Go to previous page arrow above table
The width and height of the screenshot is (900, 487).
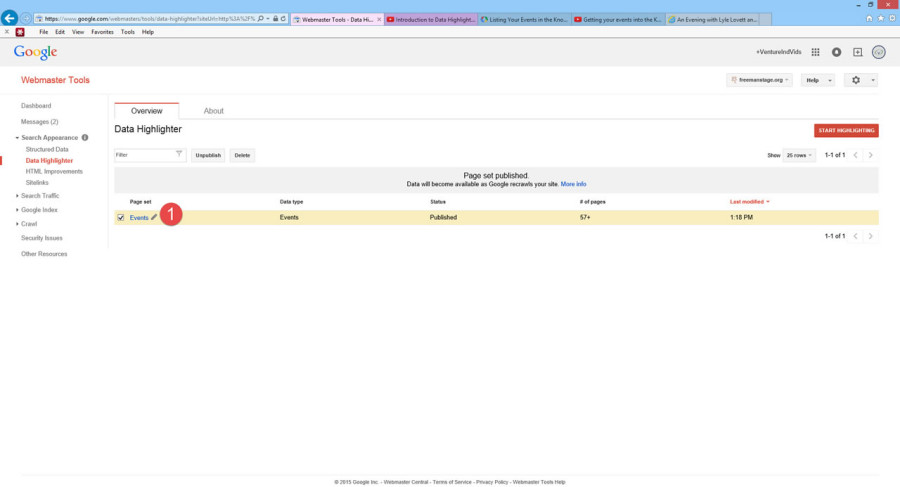[855, 155]
